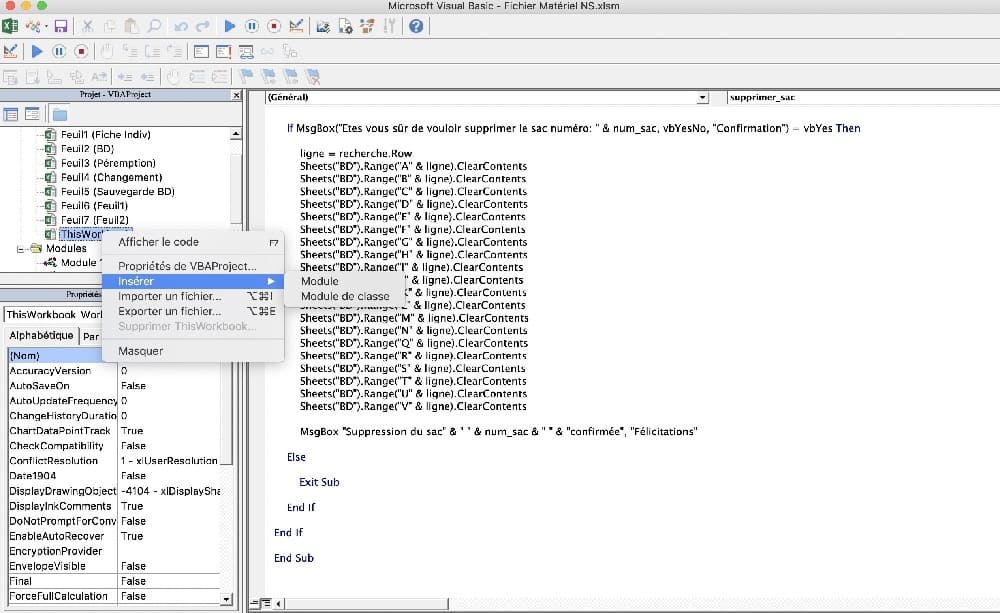Close the Projet - VBAProject panel
The height and width of the screenshot is (613, 1000).
[x=236, y=96]
